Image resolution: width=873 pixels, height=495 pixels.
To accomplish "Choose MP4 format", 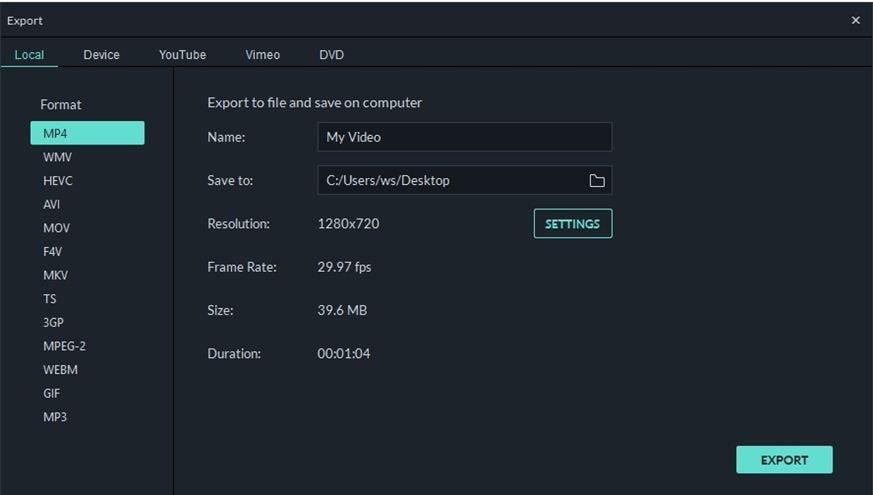I will 87,133.
